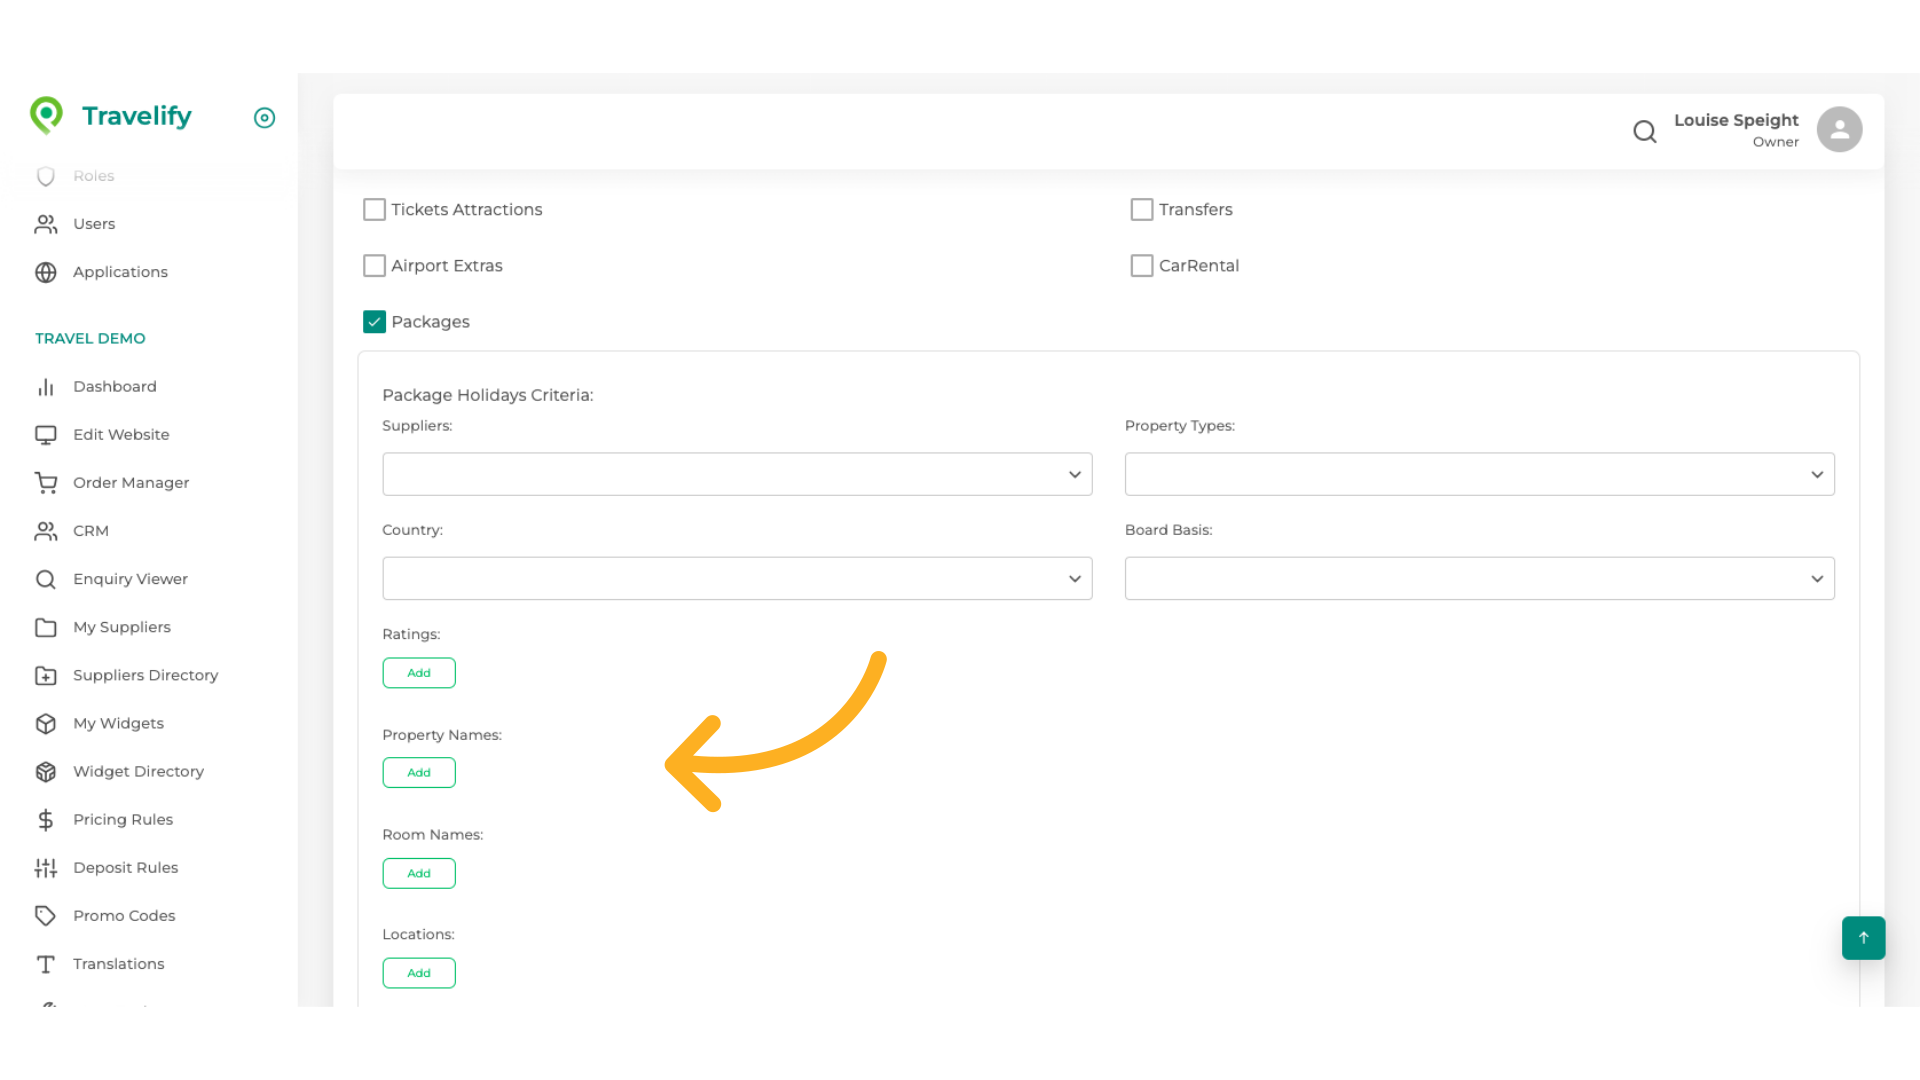Navigate to Translations in the sidebar
This screenshot has height=1080, width=1920.
(x=118, y=963)
